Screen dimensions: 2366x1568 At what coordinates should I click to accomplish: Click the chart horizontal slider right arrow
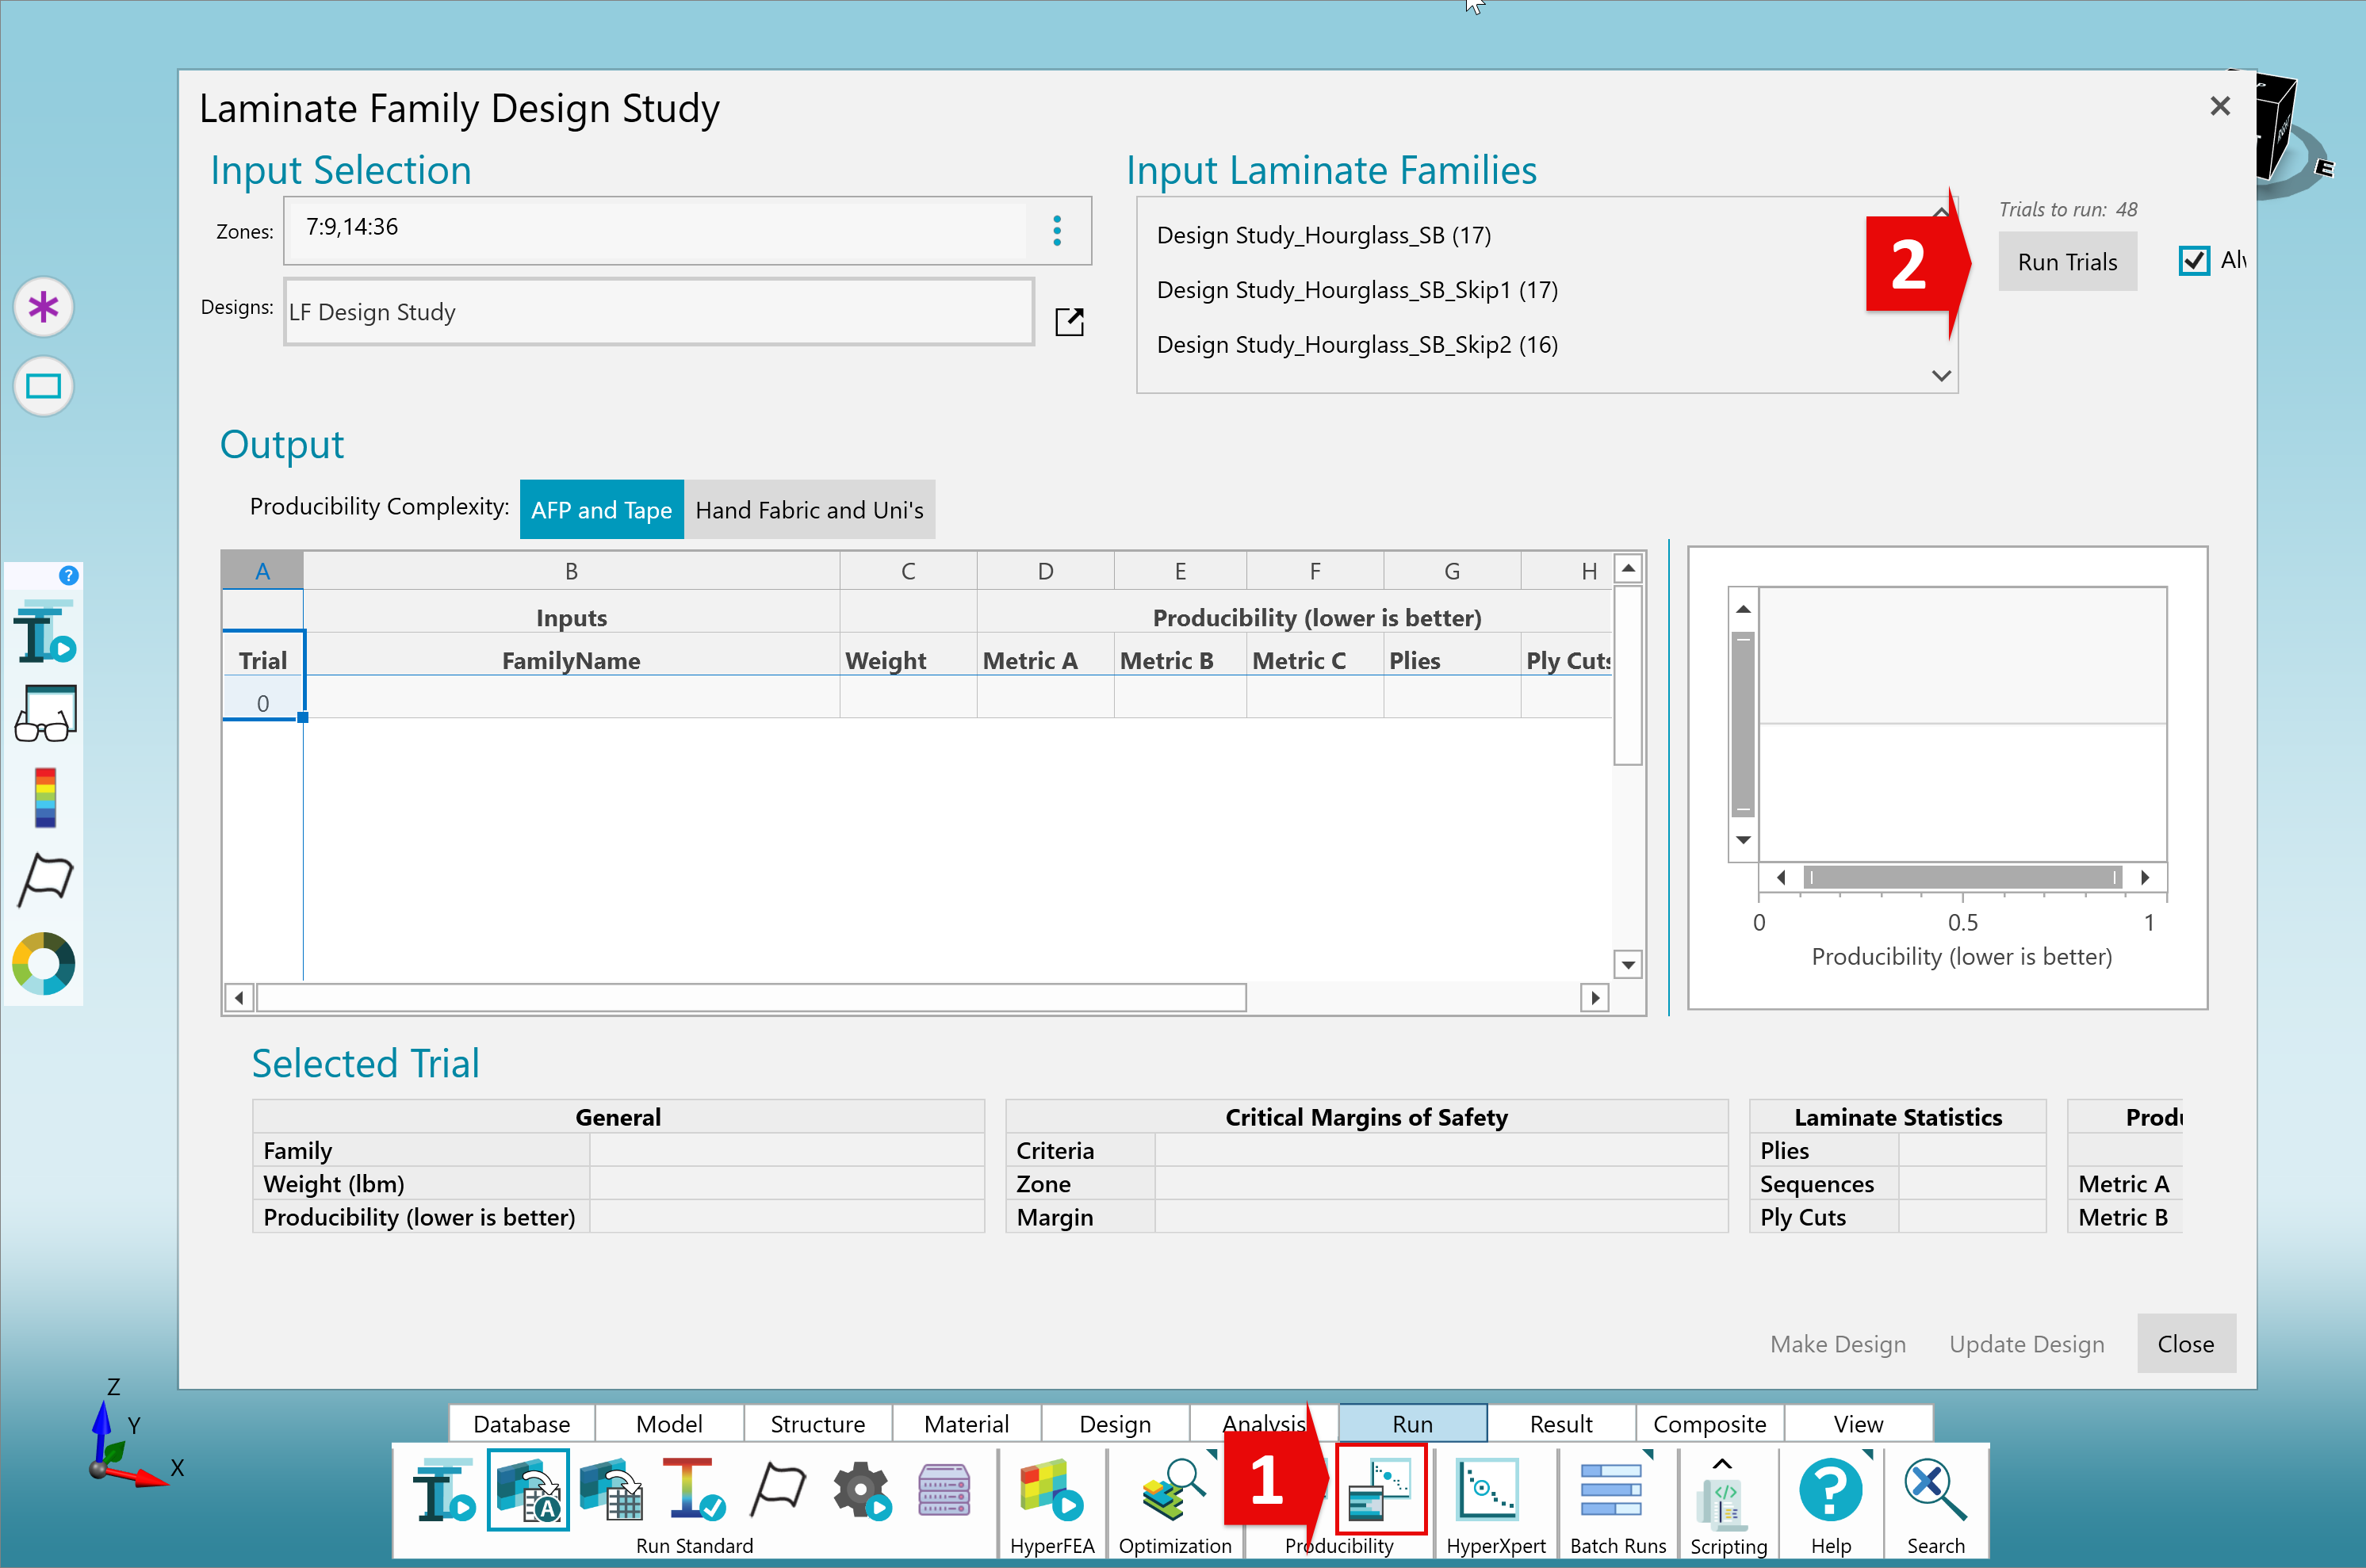tap(2145, 877)
